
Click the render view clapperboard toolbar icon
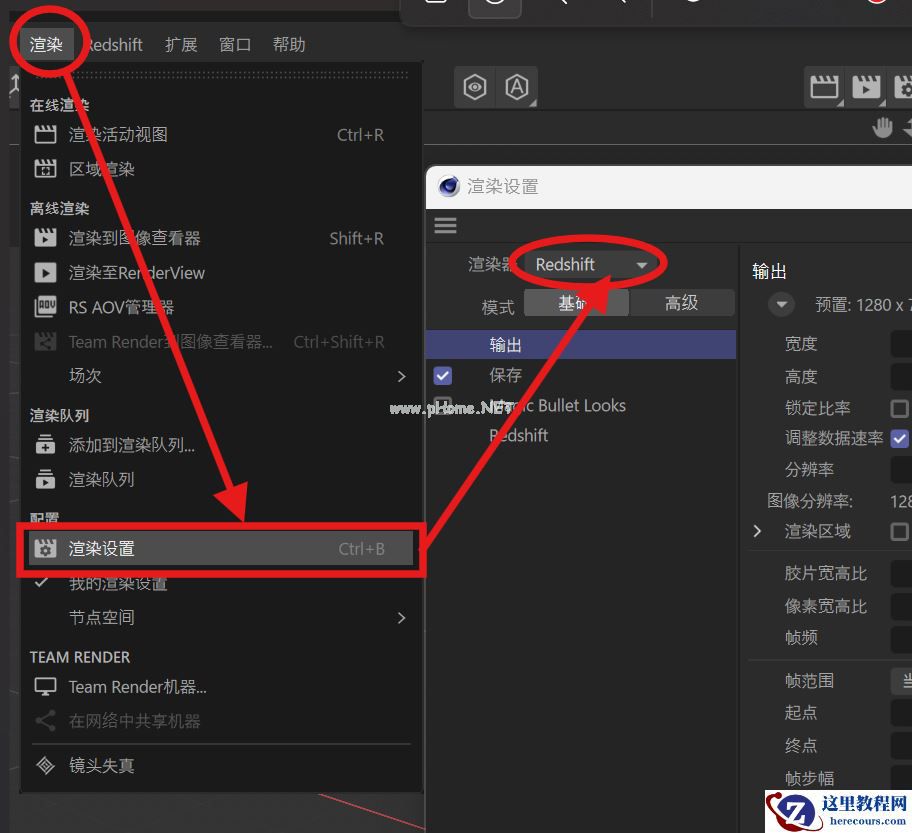pos(824,87)
